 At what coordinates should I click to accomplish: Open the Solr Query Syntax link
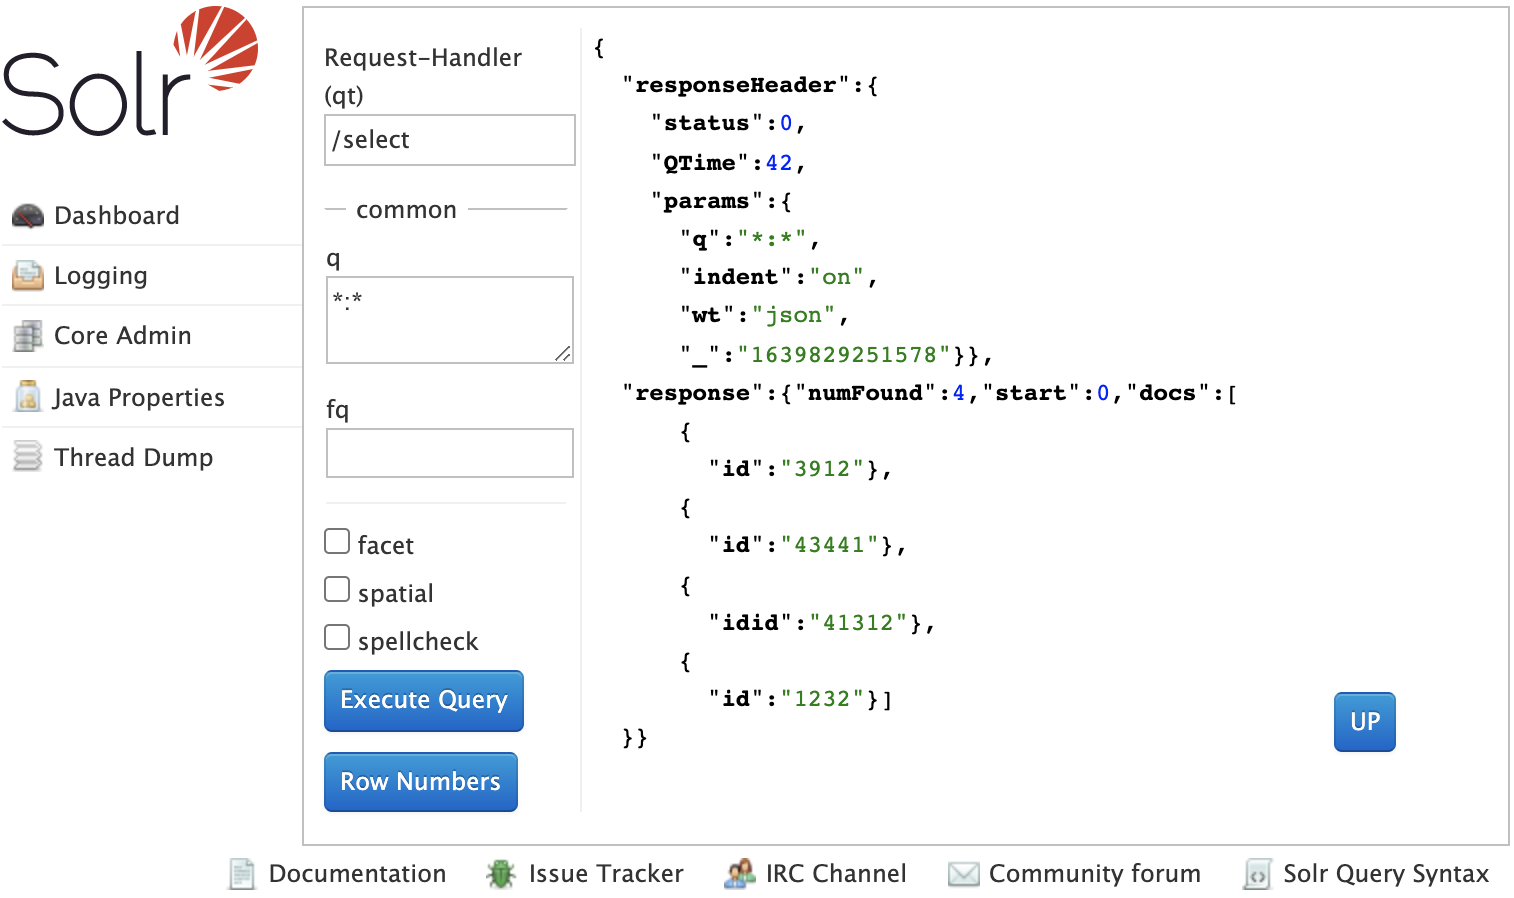[1386, 874]
